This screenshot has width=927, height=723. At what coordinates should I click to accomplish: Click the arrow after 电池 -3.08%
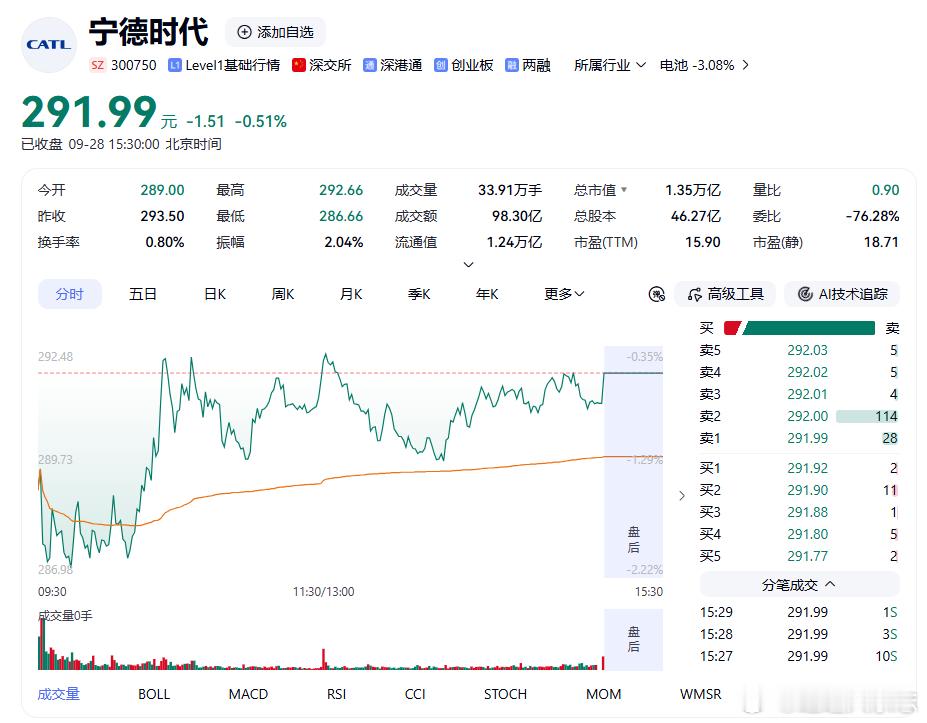(746, 65)
